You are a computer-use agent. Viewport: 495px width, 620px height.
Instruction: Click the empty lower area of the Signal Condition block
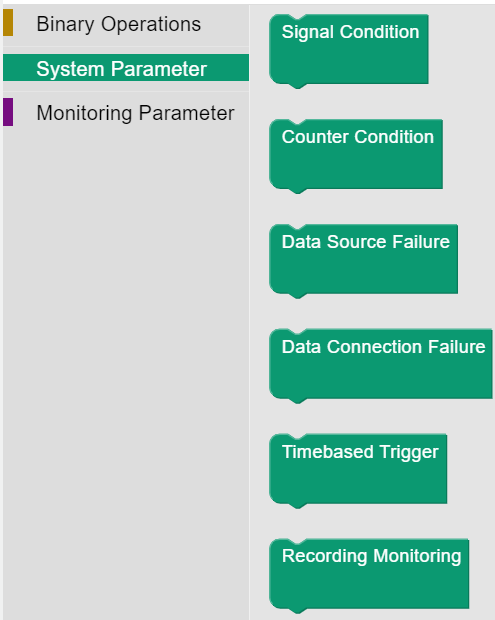pos(349,64)
